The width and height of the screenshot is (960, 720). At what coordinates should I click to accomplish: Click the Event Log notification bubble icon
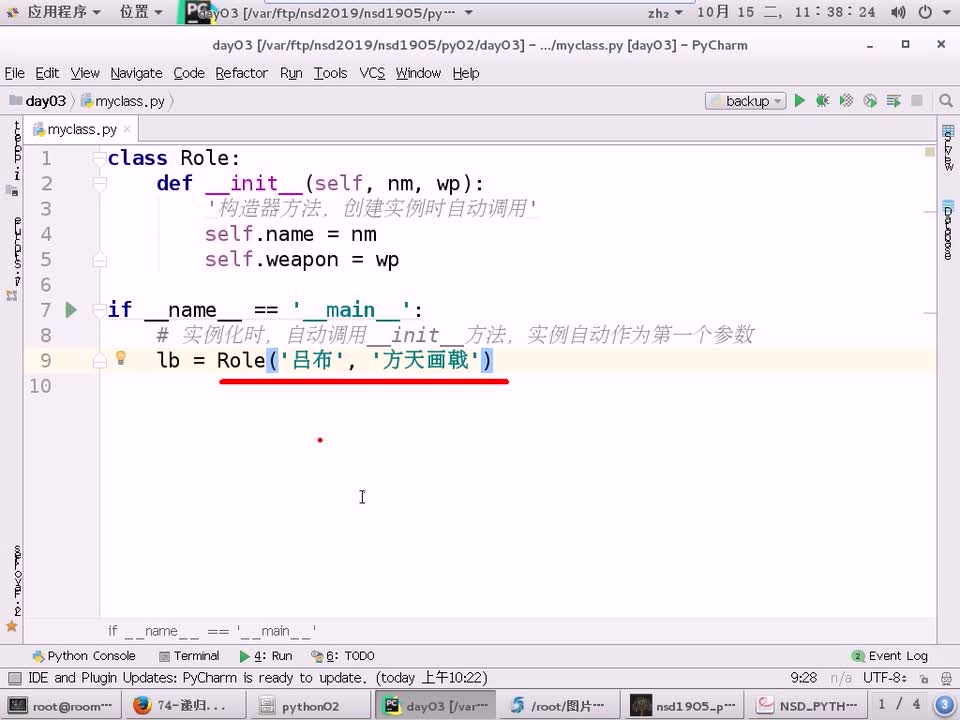(x=858, y=656)
